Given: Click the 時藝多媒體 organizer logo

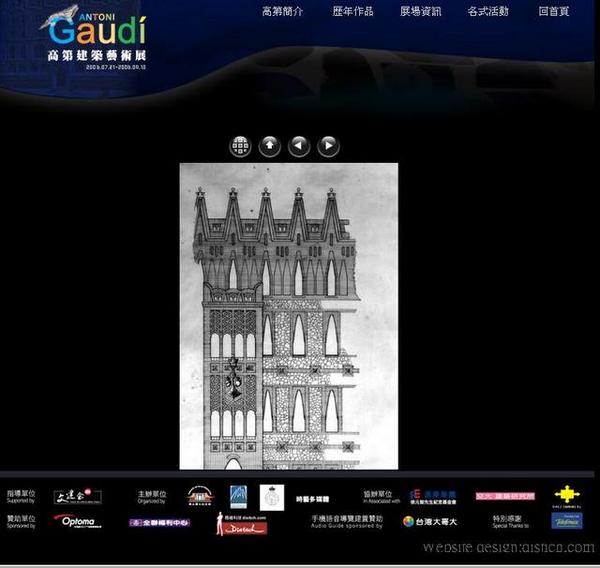Looking at the screenshot, I should pos(312,499).
